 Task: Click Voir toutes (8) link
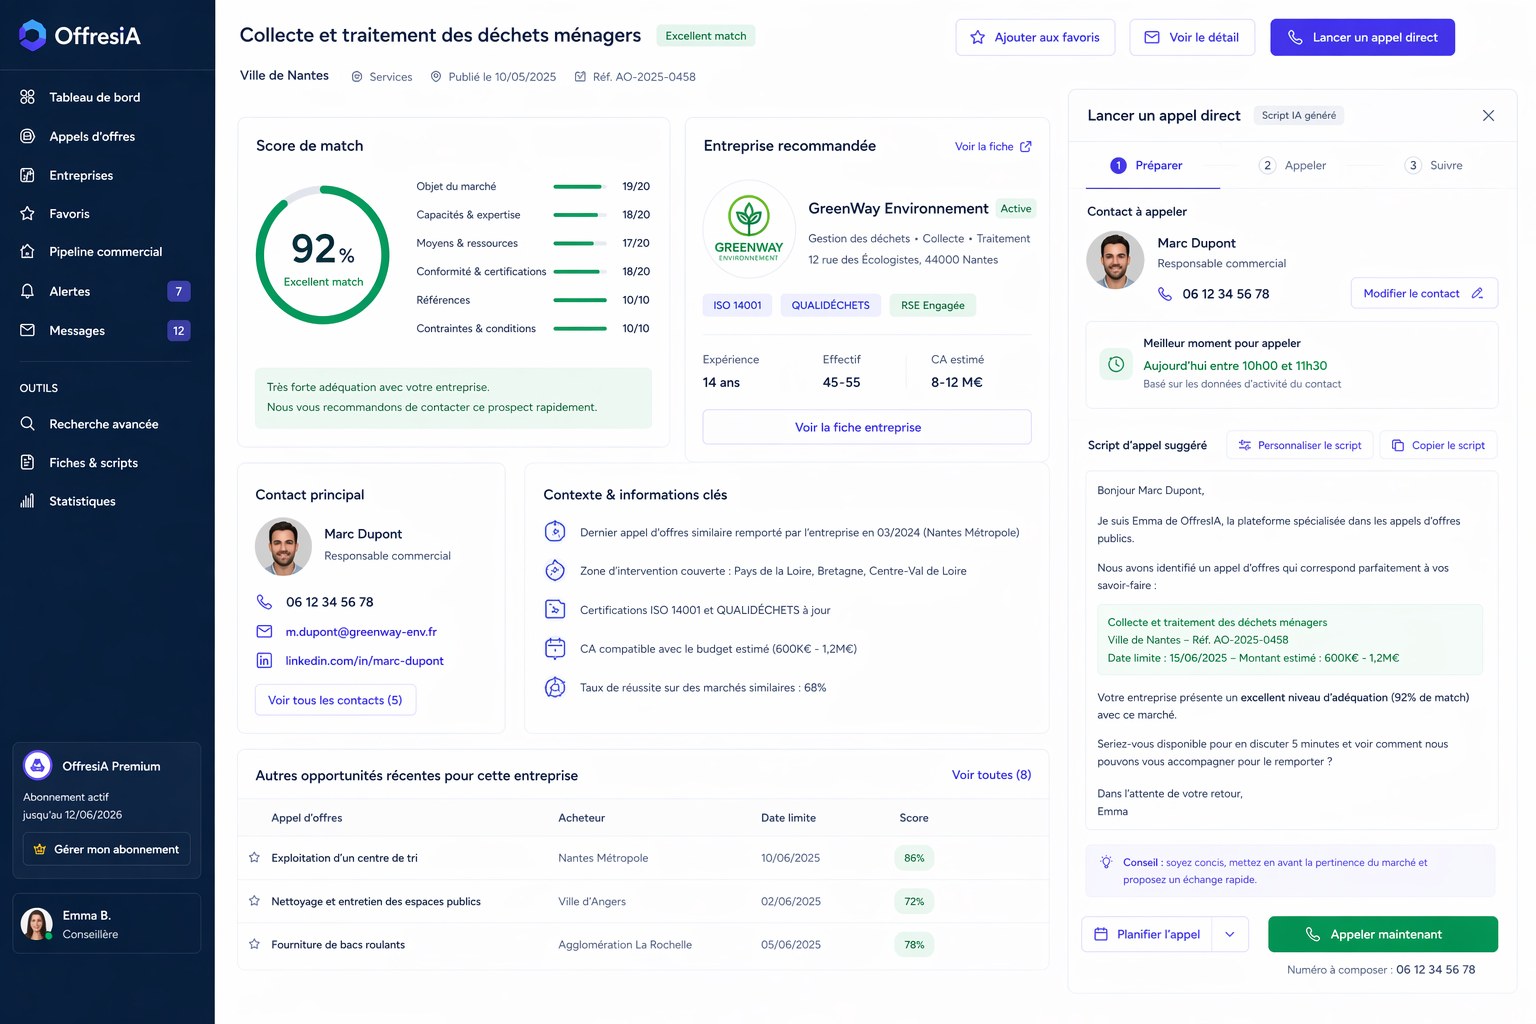click(991, 775)
